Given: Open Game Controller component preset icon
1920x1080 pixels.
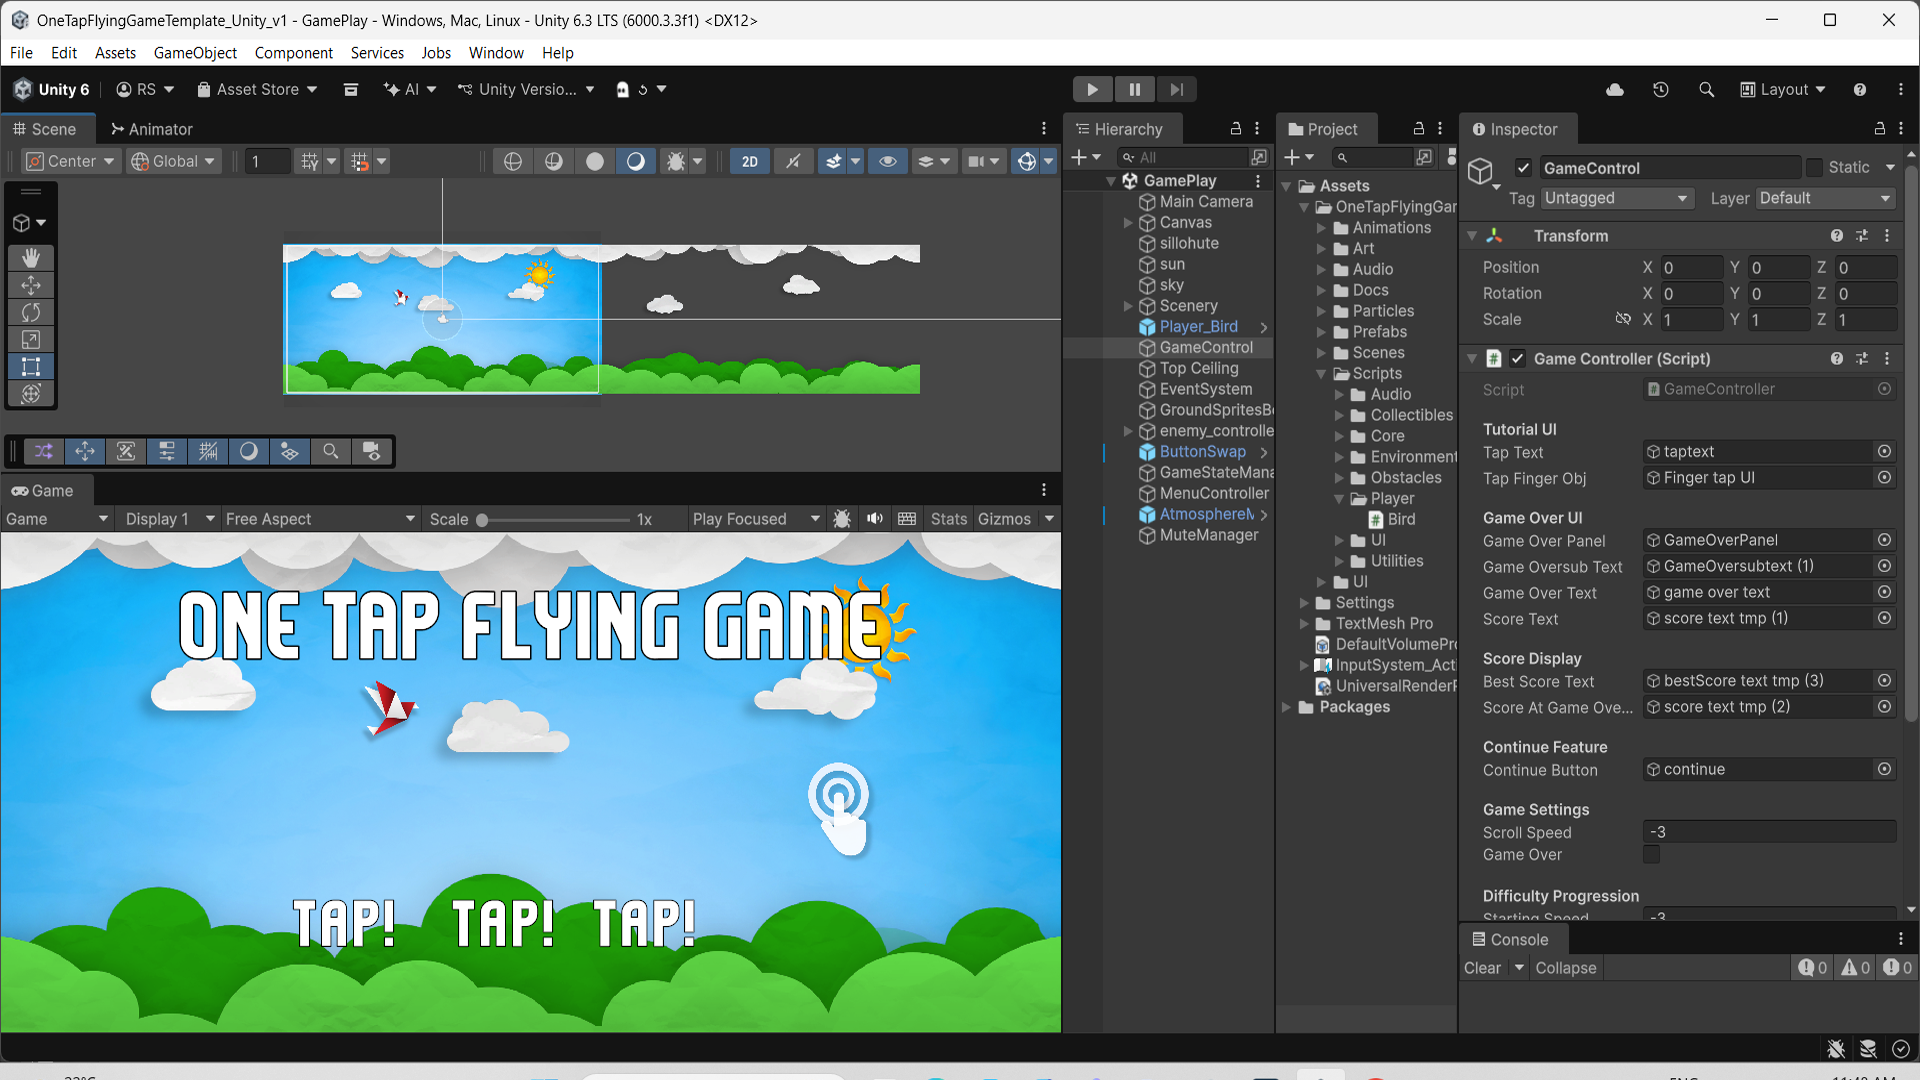Looking at the screenshot, I should click(x=1862, y=358).
